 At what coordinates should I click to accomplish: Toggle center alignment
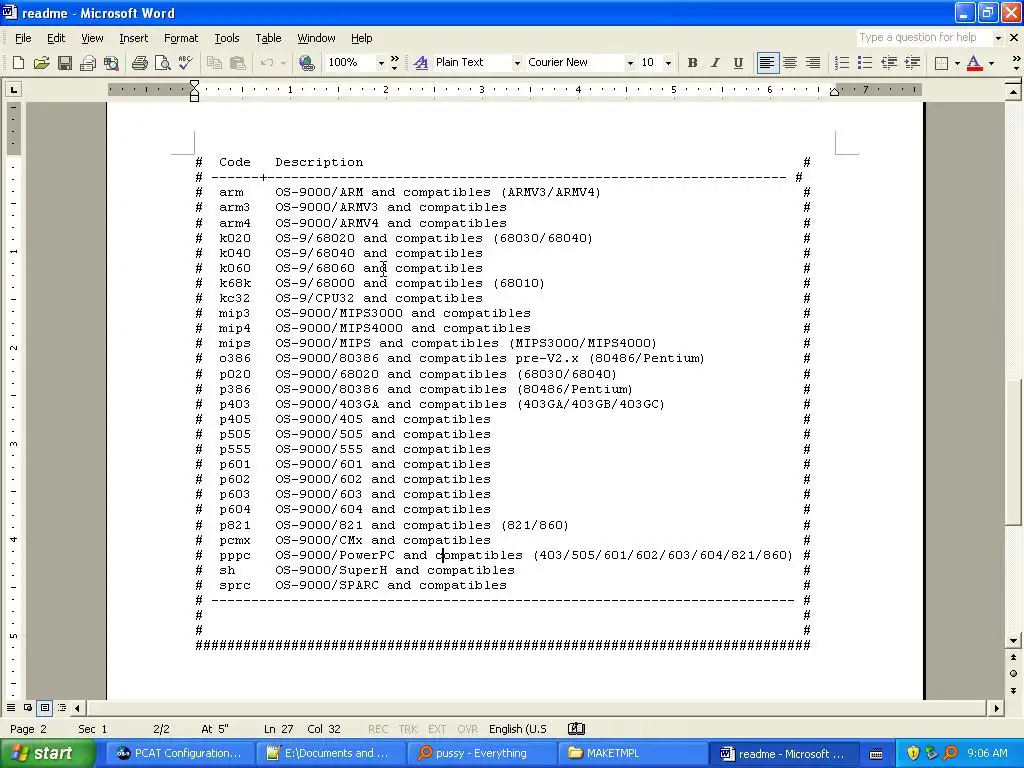[x=790, y=63]
